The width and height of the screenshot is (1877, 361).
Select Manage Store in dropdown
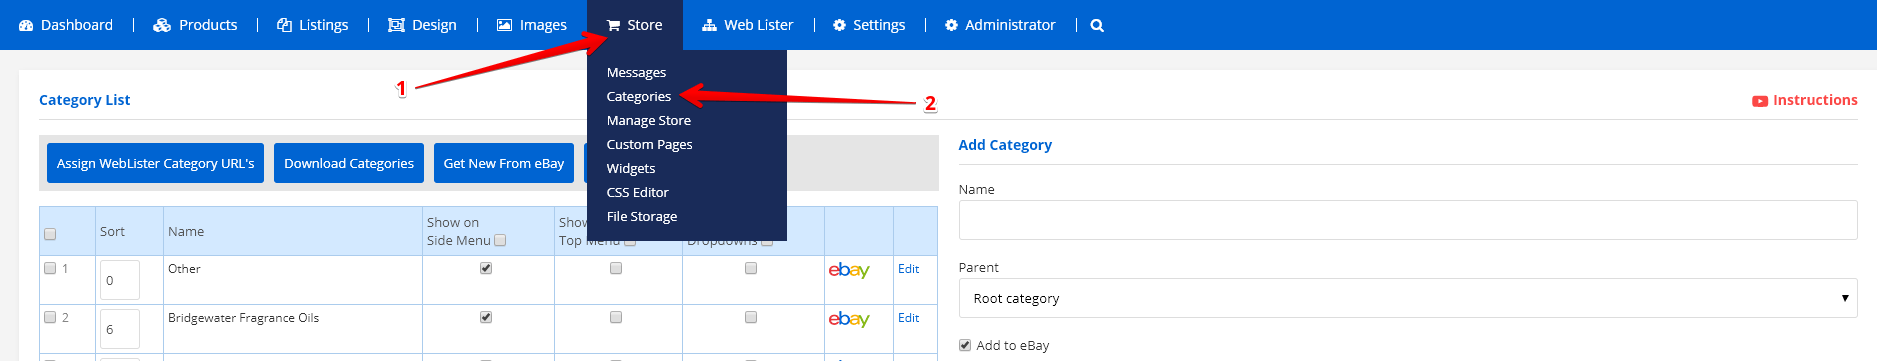coord(648,120)
